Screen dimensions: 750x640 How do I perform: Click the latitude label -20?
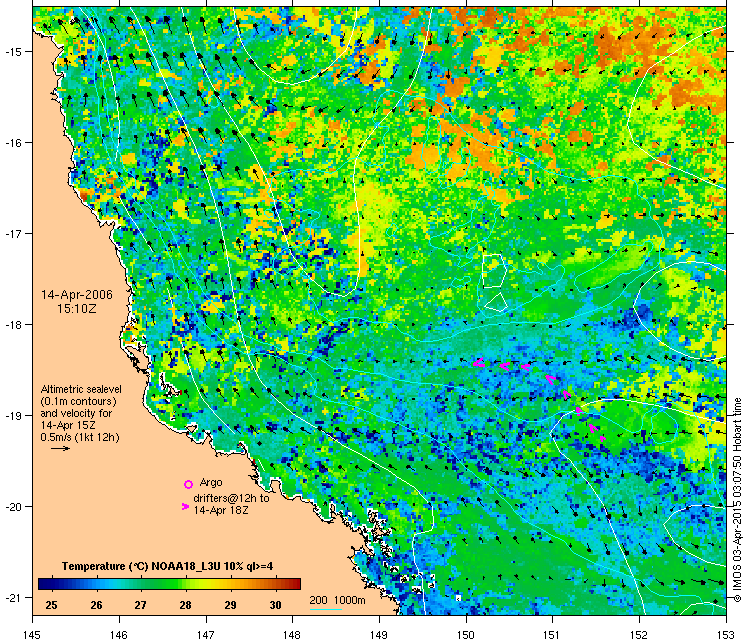(12, 507)
